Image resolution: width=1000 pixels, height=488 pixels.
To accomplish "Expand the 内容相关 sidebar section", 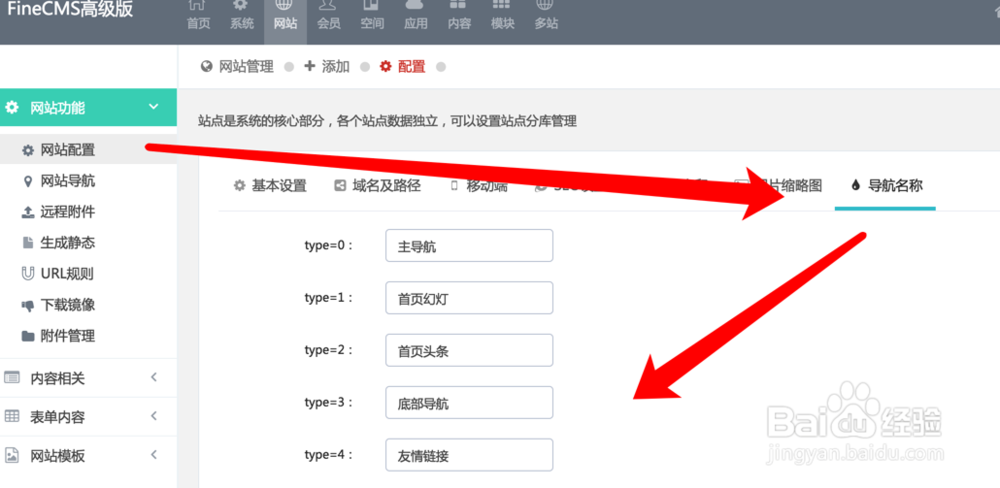I will (88, 378).
